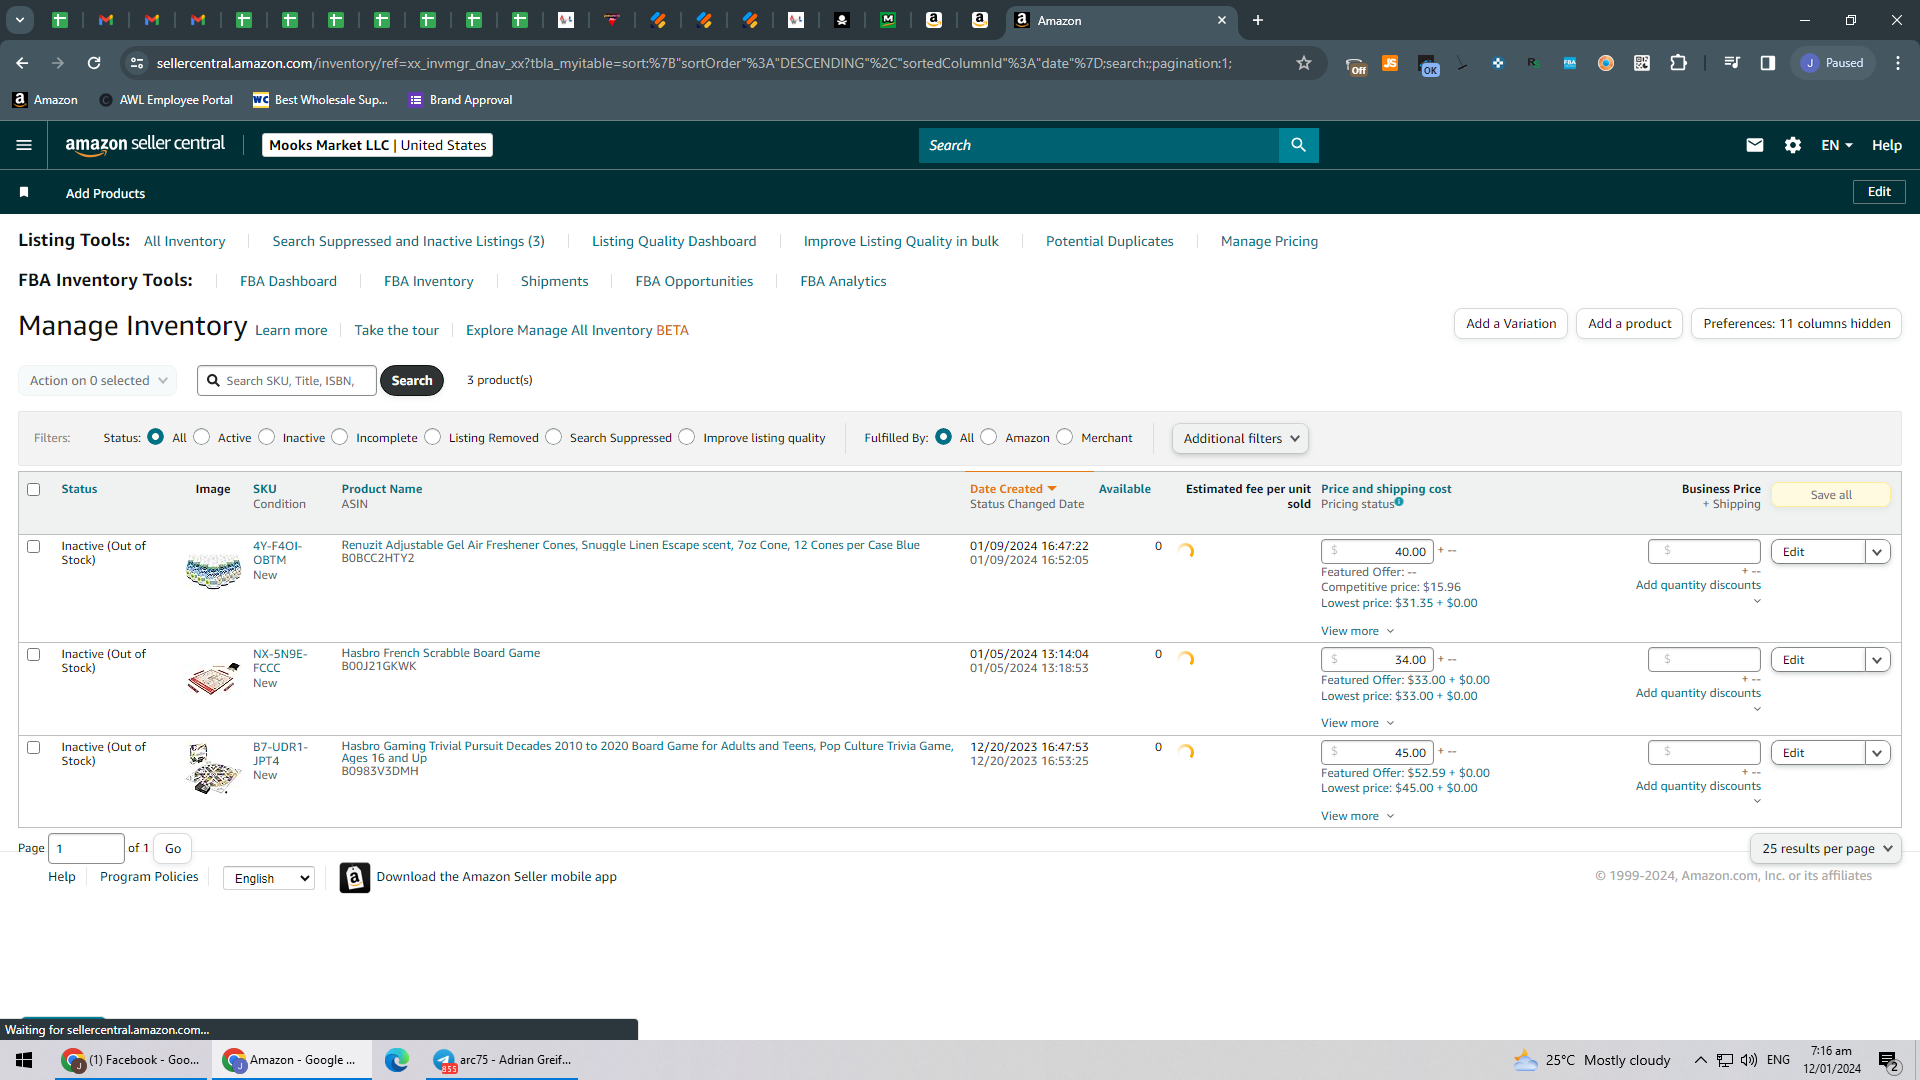Viewport: 1920px width, 1080px height.
Task: Open the English language select in footer
Action: [x=269, y=878]
